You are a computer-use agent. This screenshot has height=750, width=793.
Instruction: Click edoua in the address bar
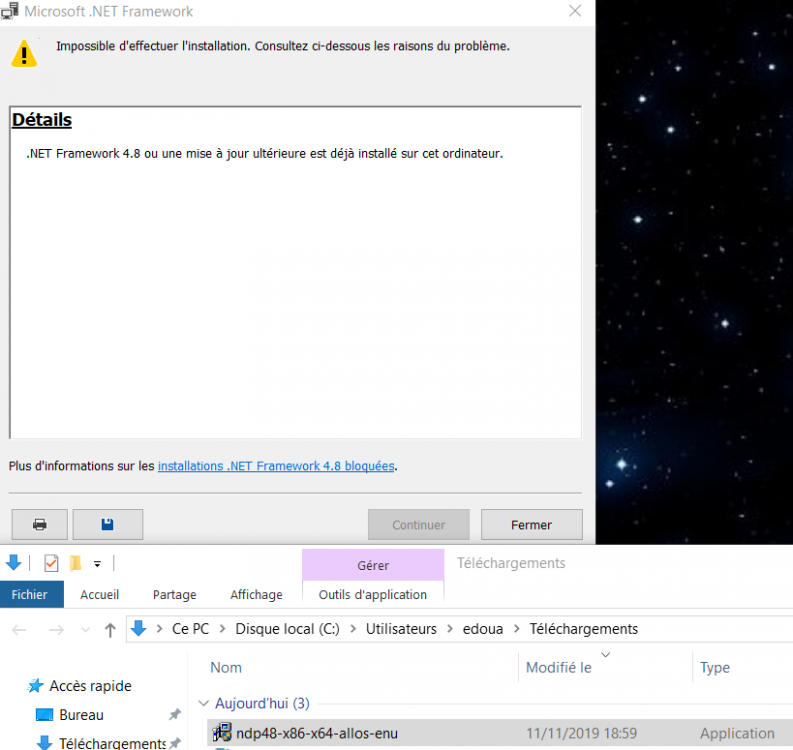coord(483,629)
